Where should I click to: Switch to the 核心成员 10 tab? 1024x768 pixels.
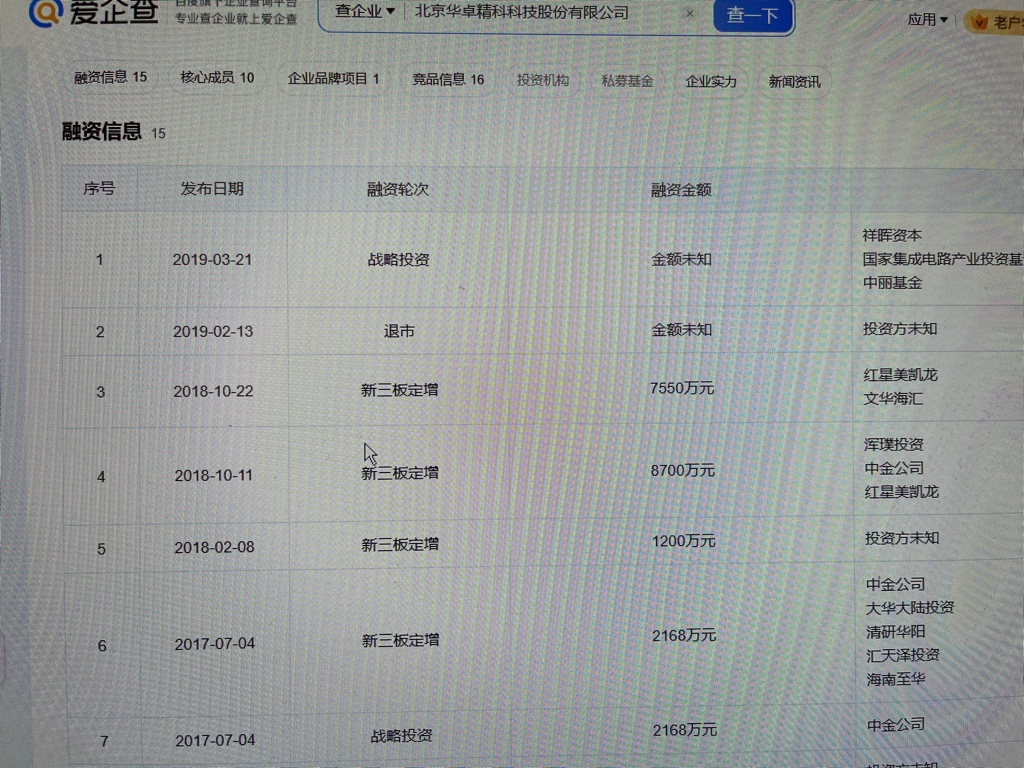(x=217, y=78)
